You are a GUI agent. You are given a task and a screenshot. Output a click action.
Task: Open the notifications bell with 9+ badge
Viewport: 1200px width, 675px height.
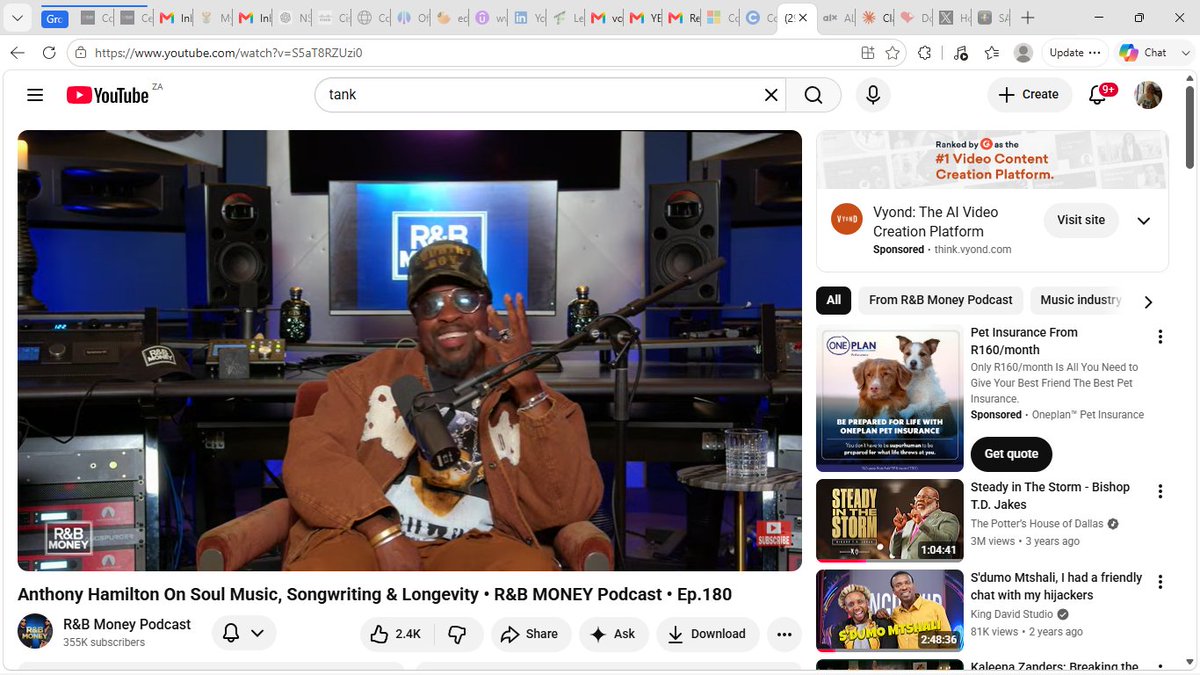[1099, 95]
